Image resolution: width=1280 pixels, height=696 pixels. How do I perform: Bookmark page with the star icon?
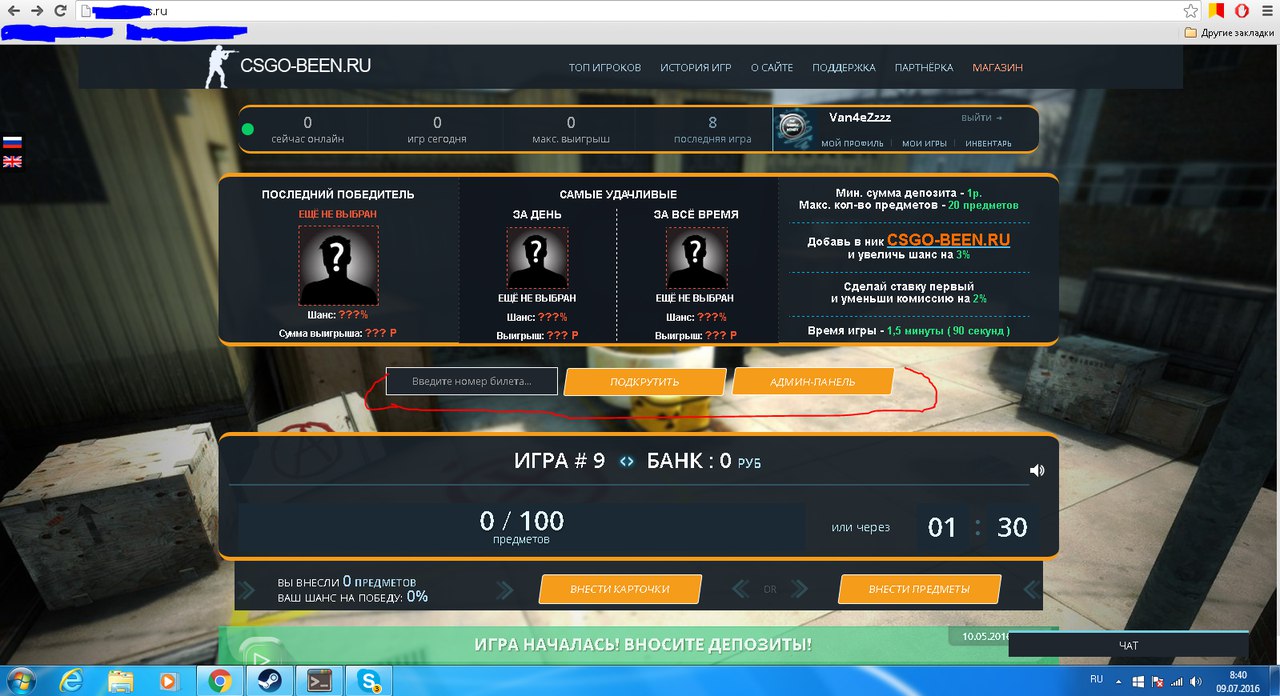click(1190, 11)
